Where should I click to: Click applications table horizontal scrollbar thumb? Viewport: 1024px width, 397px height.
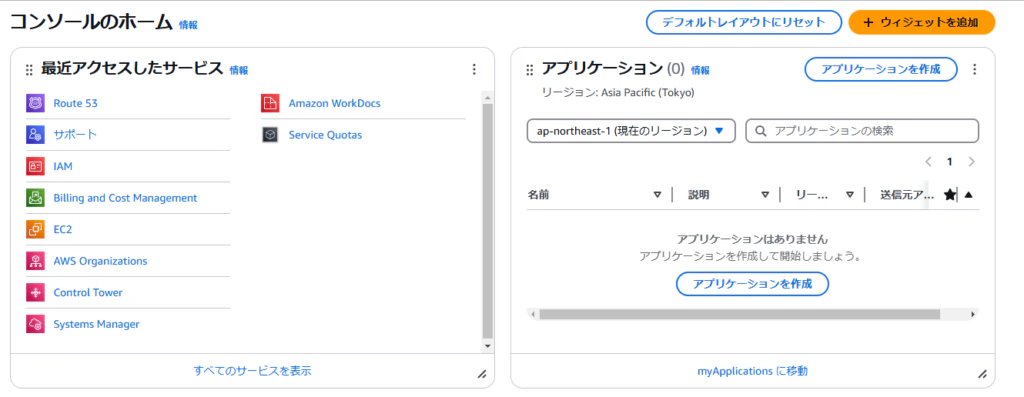point(739,314)
